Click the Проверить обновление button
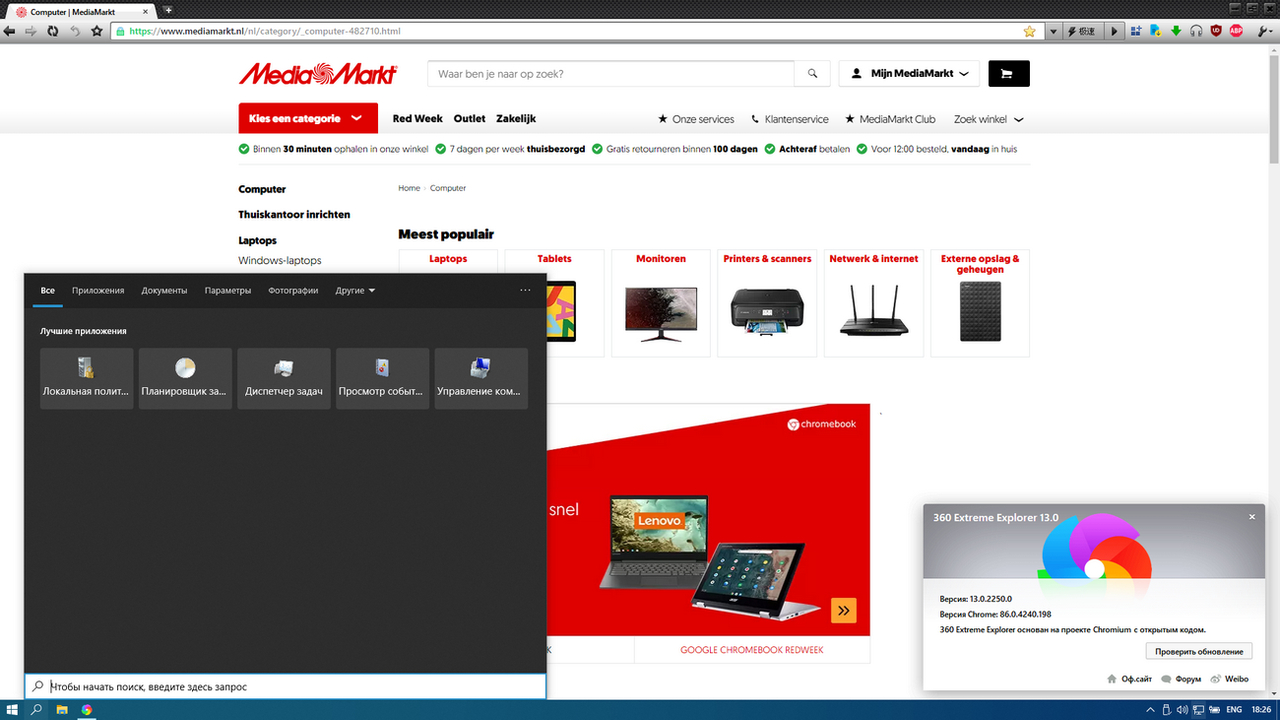 click(1199, 651)
